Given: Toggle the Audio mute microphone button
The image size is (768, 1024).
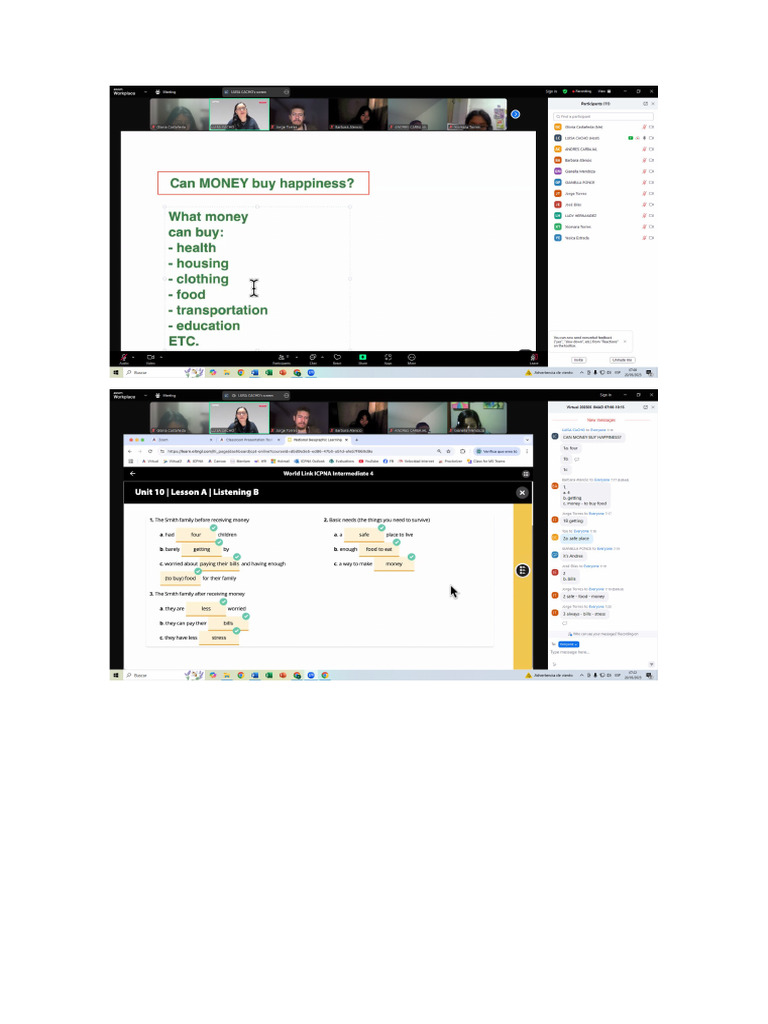Looking at the screenshot, I should pyautogui.click(x=123, y=357).
